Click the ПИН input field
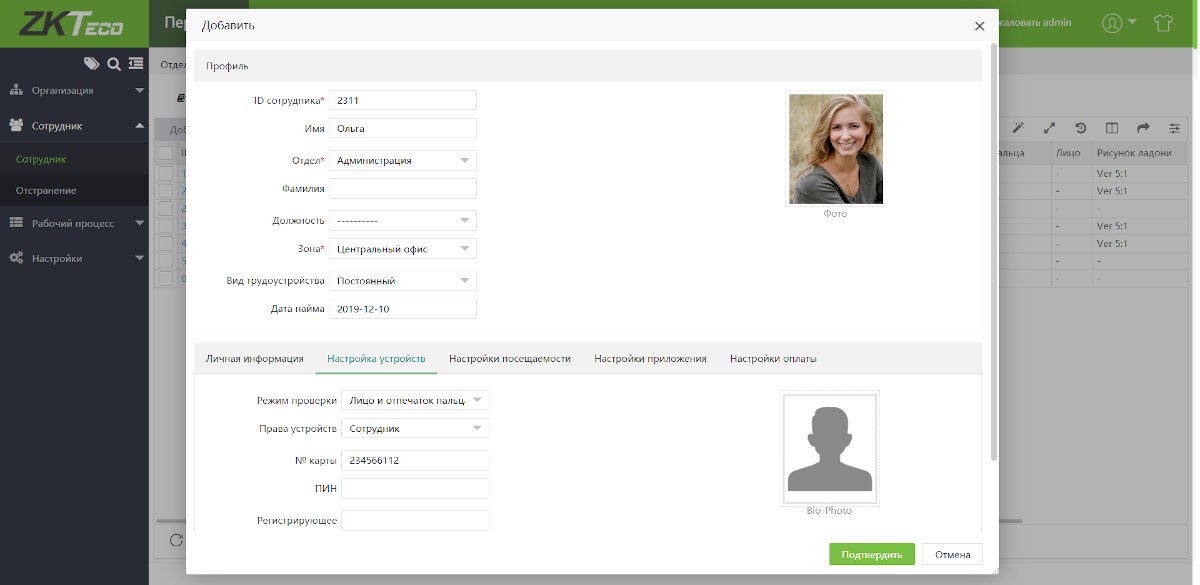 (415, 488)
